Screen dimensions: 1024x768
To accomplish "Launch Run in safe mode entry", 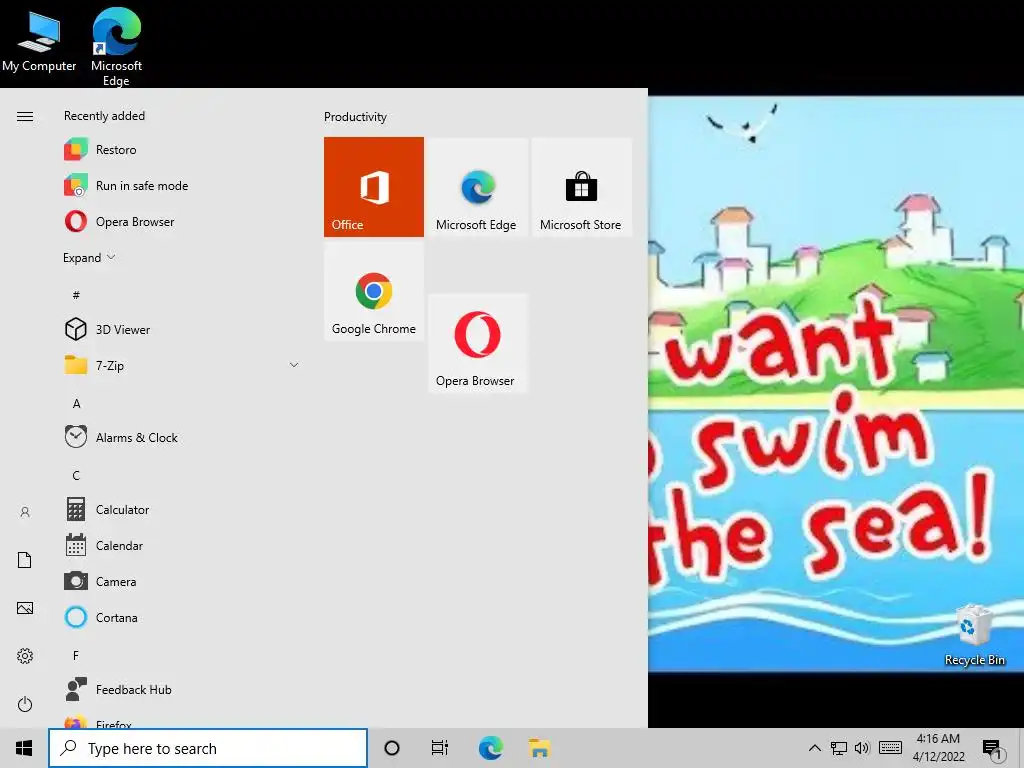I will point(183,185).
